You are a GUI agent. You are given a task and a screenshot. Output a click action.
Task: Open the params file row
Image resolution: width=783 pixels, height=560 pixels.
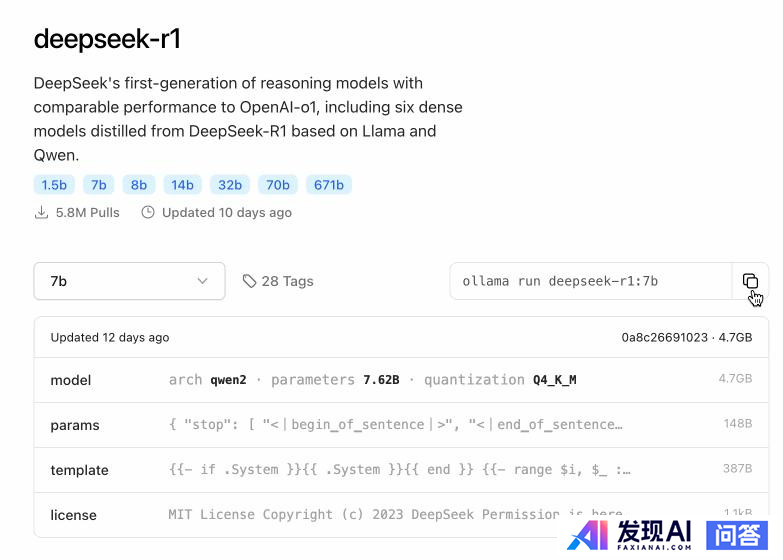(x=400, y=425)
